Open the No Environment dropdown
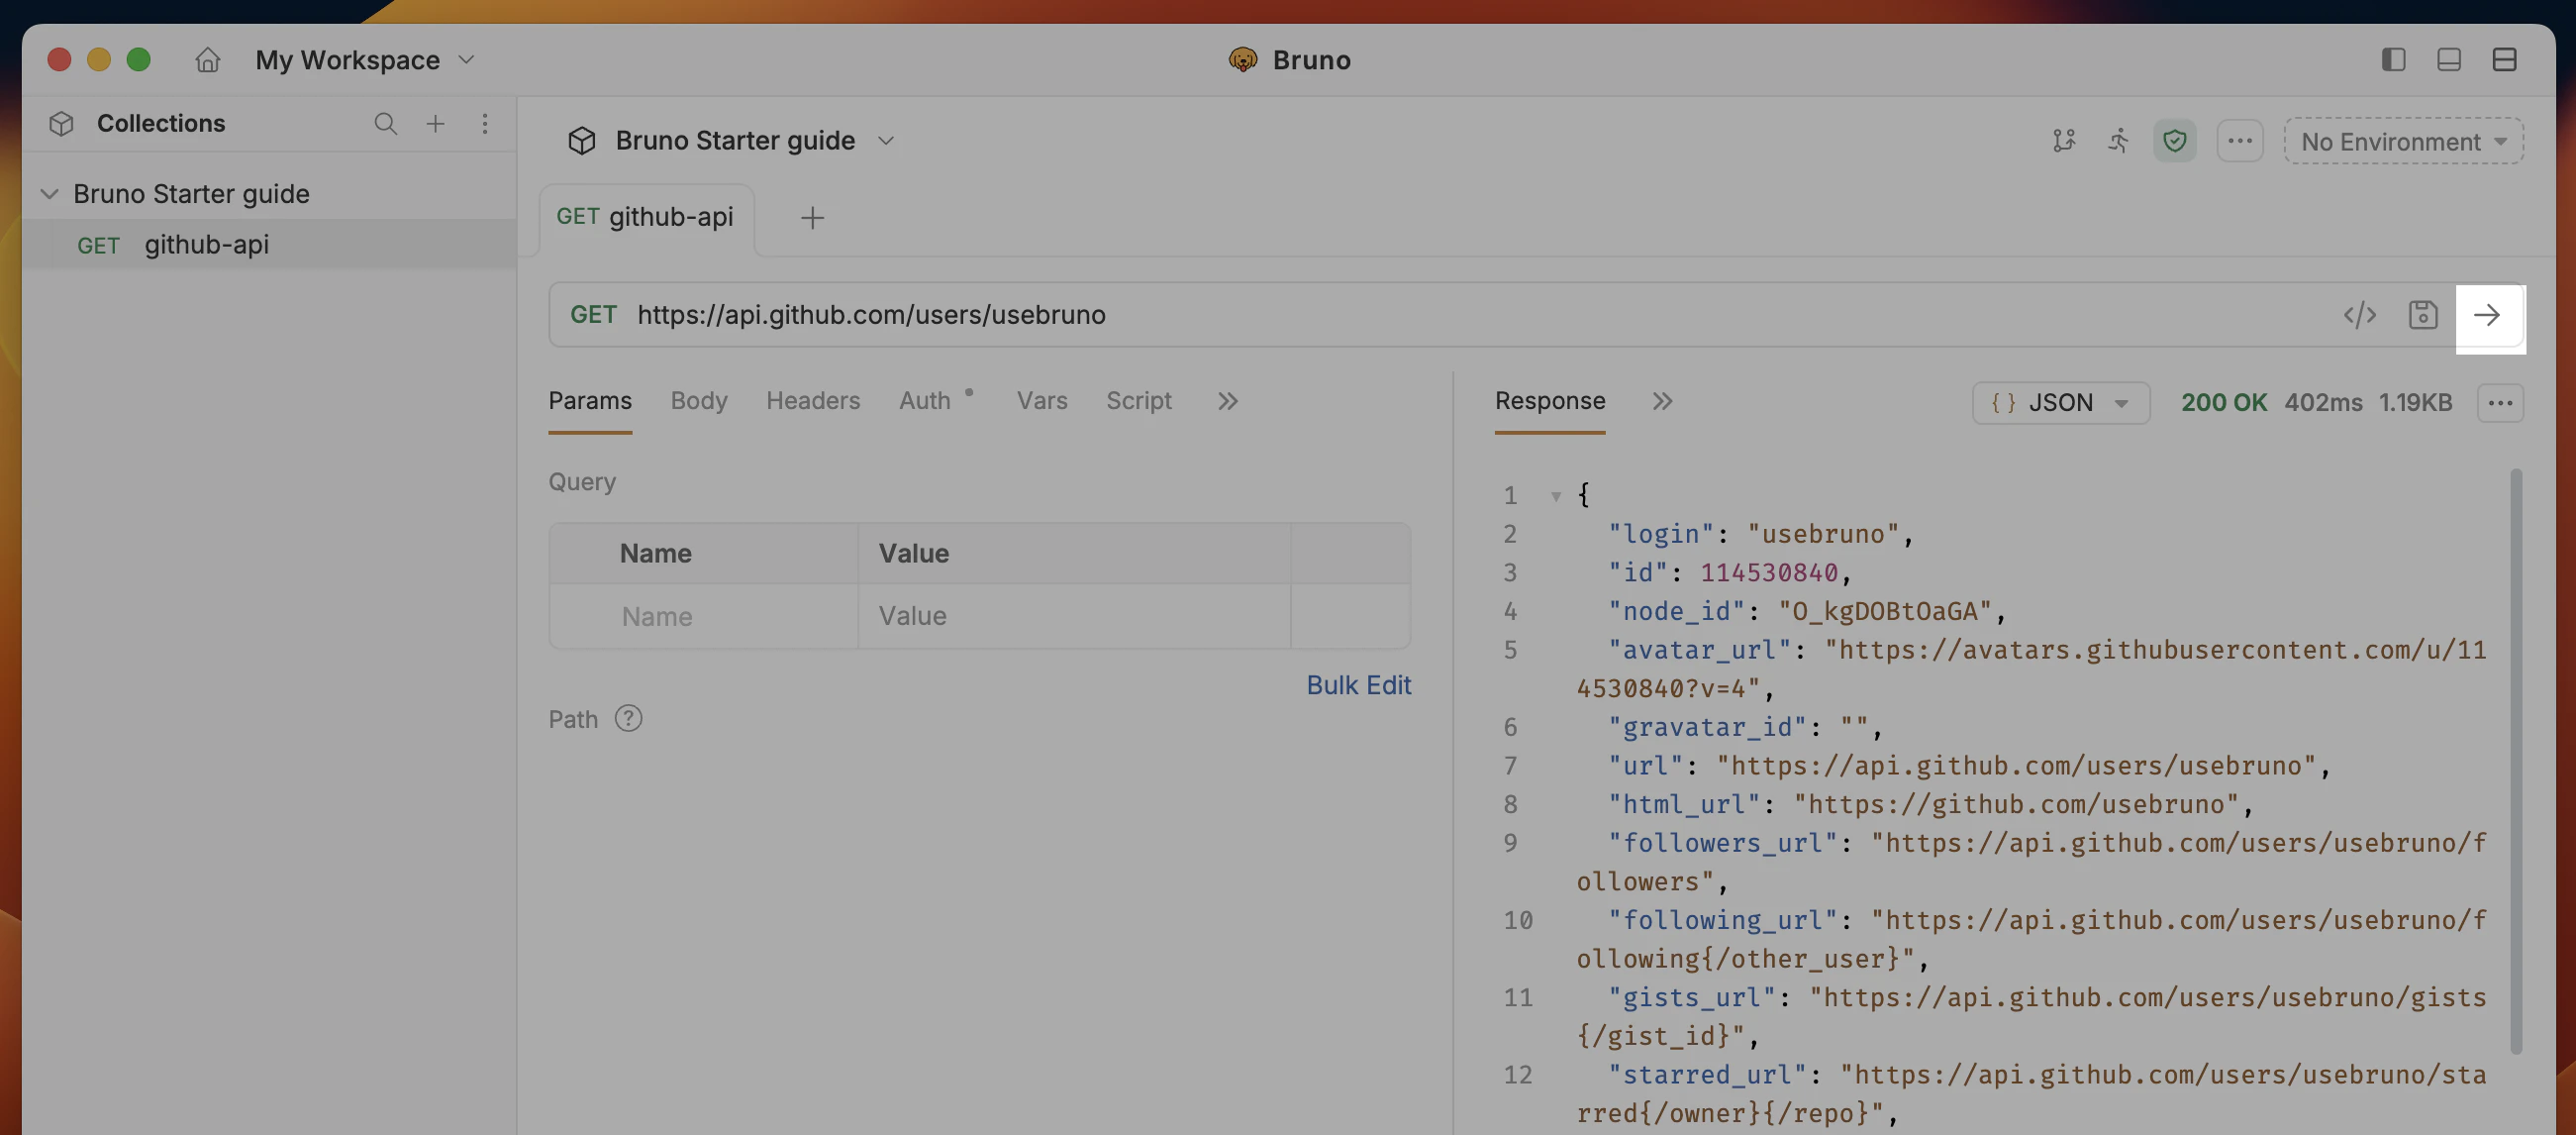Viewport: 2576px width, 1135px height. (2402, 142)
